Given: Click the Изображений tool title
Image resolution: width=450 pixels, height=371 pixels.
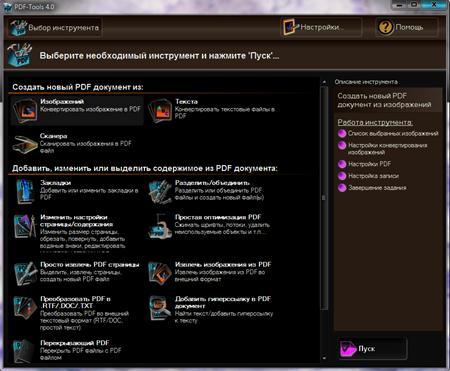Looking at the screenshot, I should click(x=62, y=101).
